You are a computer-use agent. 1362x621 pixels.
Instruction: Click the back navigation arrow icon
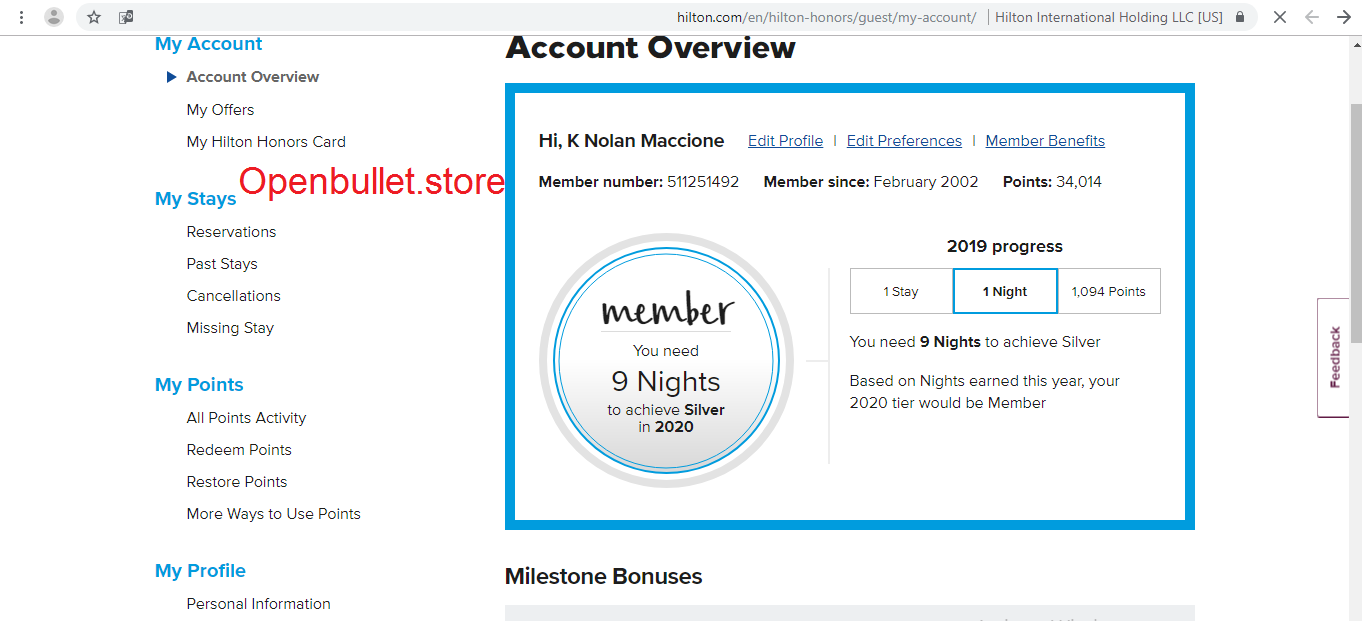click(1312, 17)
